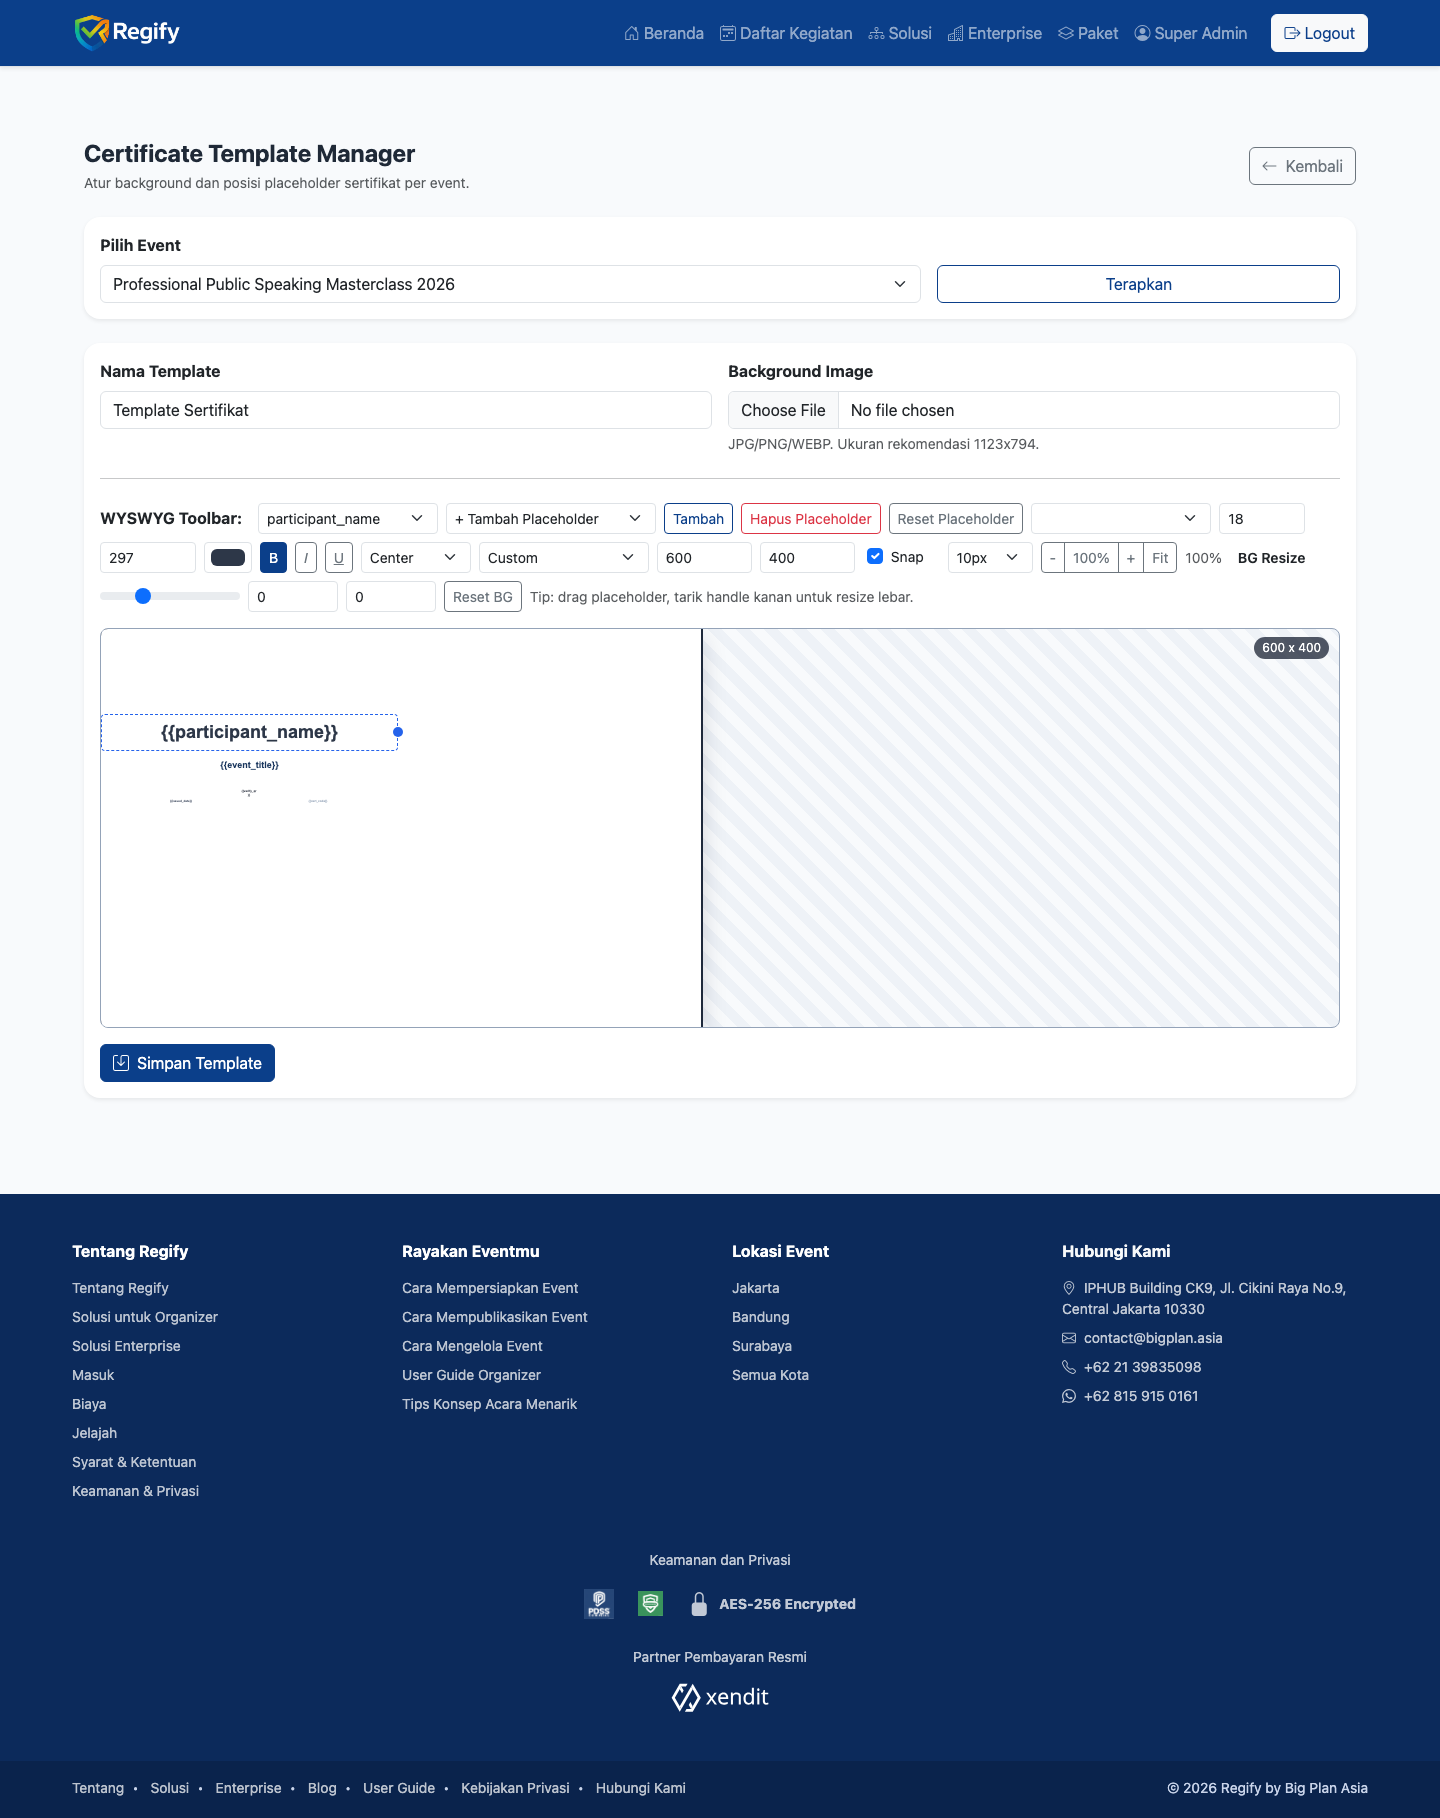The image size is (1440, 1818).
Task: Open Blog link in bottom bar
Action: (x=322, y=1788)
